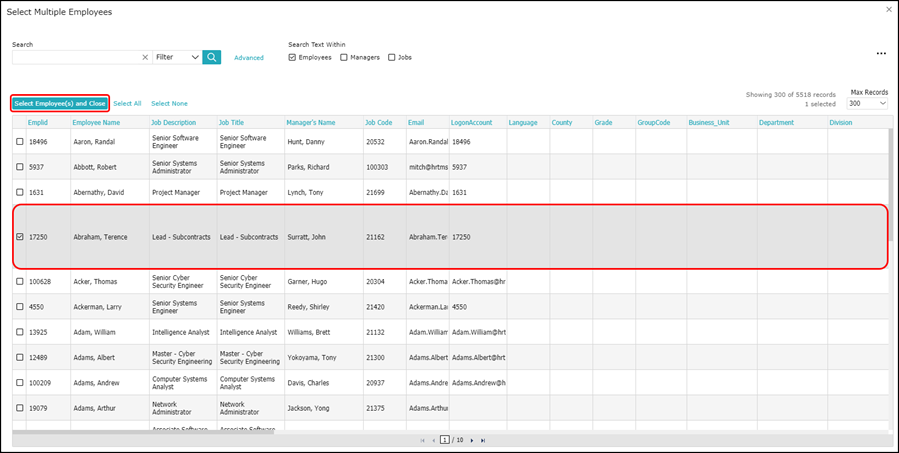Jump to last page in pager

tap(483, 440)
